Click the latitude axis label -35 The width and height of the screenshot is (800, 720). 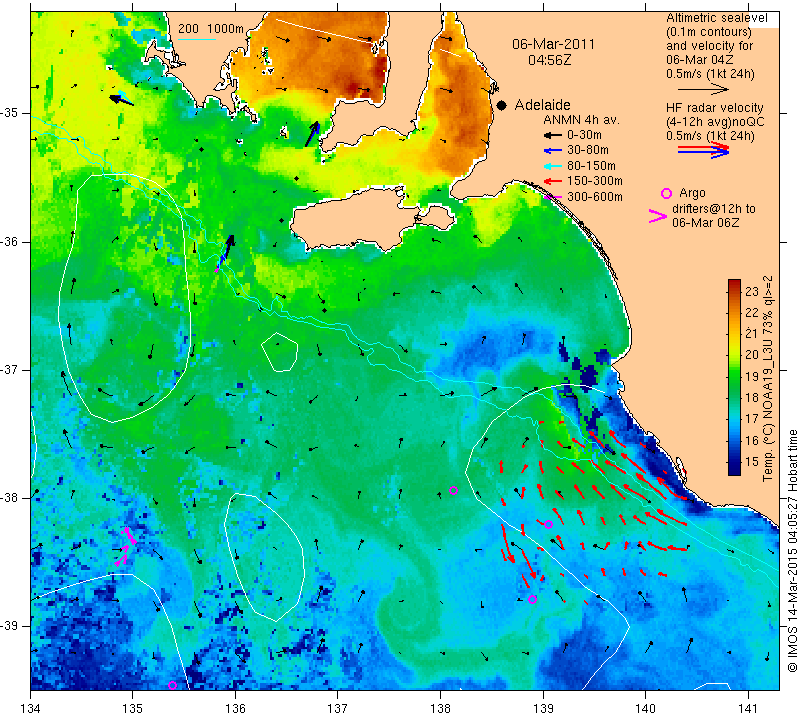(10, 113)
